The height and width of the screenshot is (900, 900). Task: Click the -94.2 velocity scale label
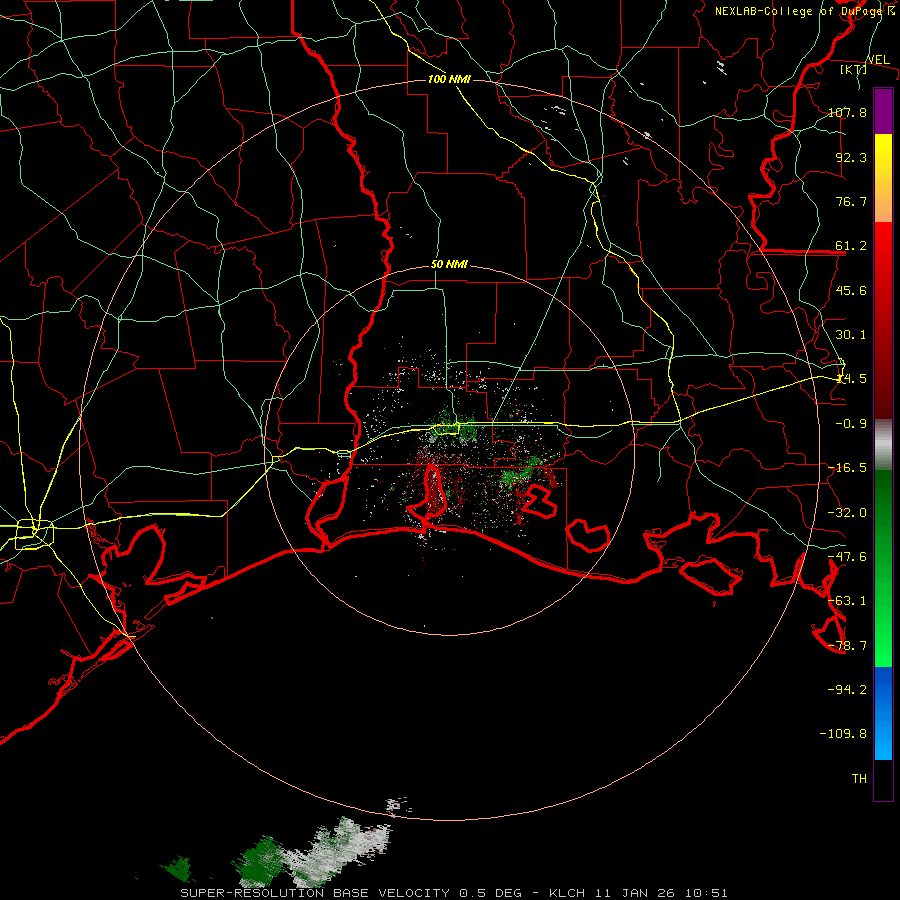[x=848, y=689]
